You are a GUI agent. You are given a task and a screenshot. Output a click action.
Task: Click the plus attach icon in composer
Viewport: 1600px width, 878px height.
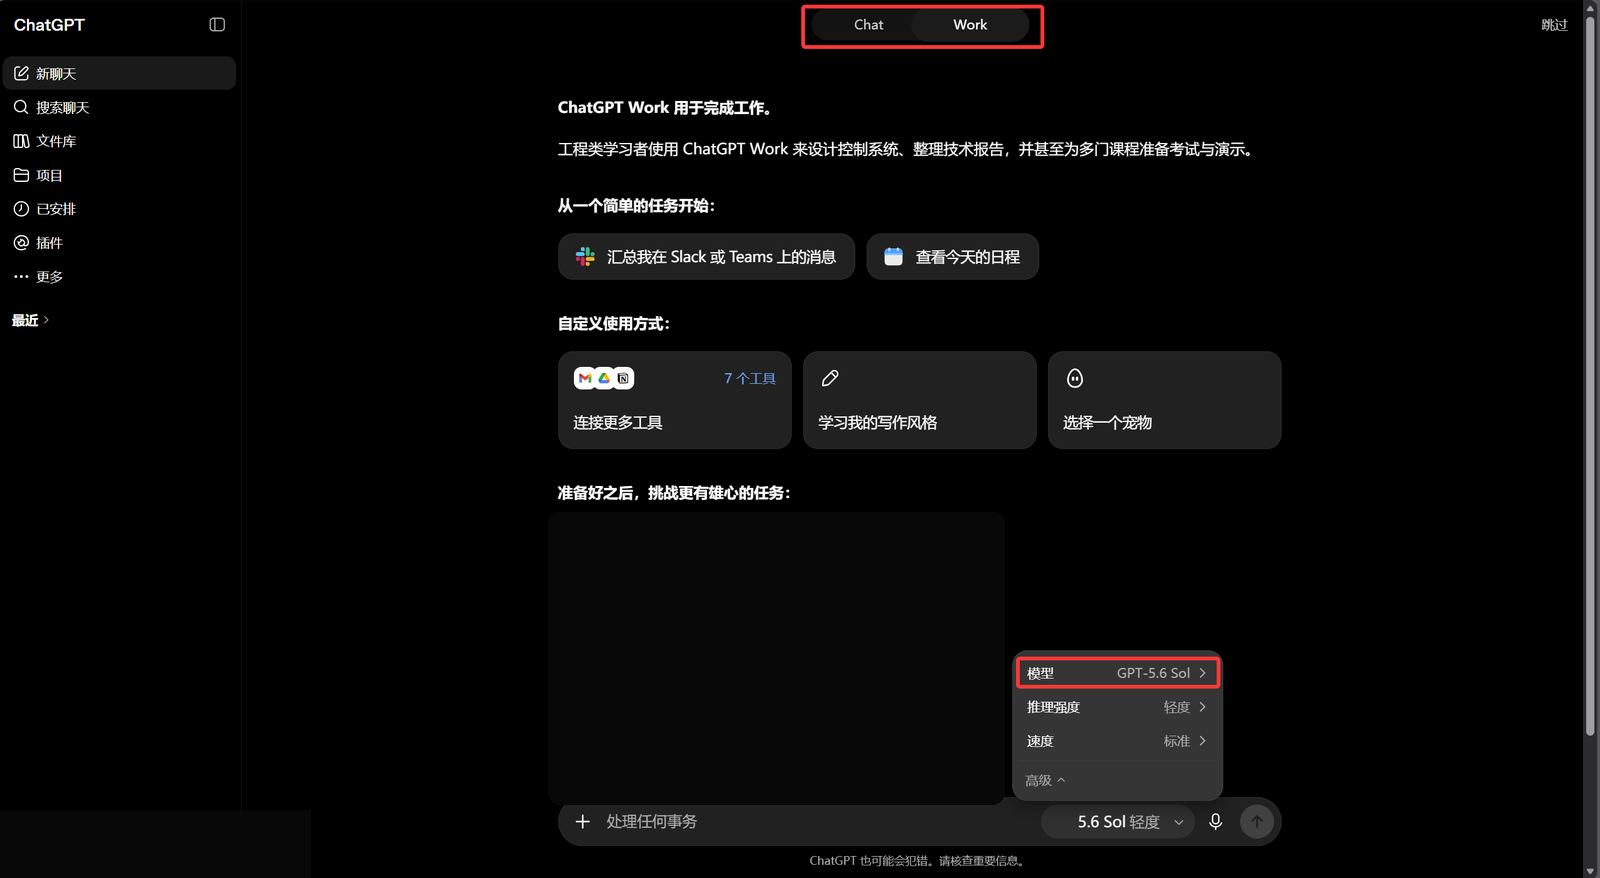click(x=583, y=822)
